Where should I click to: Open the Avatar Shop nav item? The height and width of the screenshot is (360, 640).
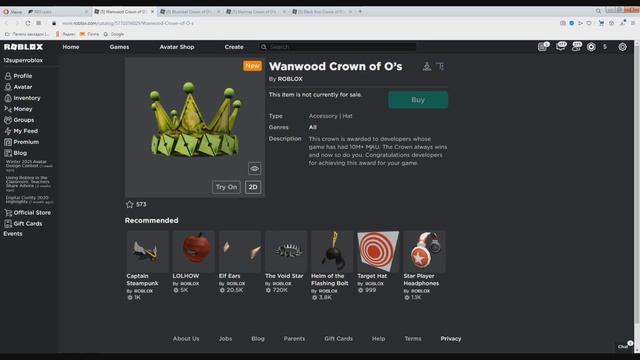(177, 47)
